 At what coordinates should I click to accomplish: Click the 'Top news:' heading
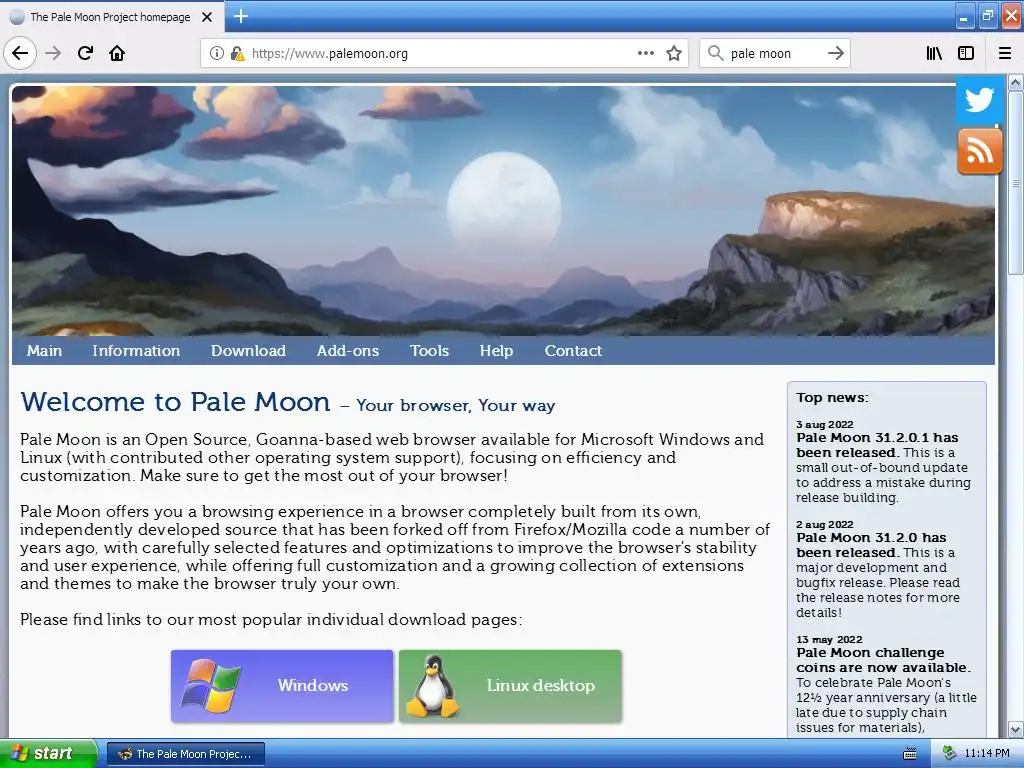[832, 397]
